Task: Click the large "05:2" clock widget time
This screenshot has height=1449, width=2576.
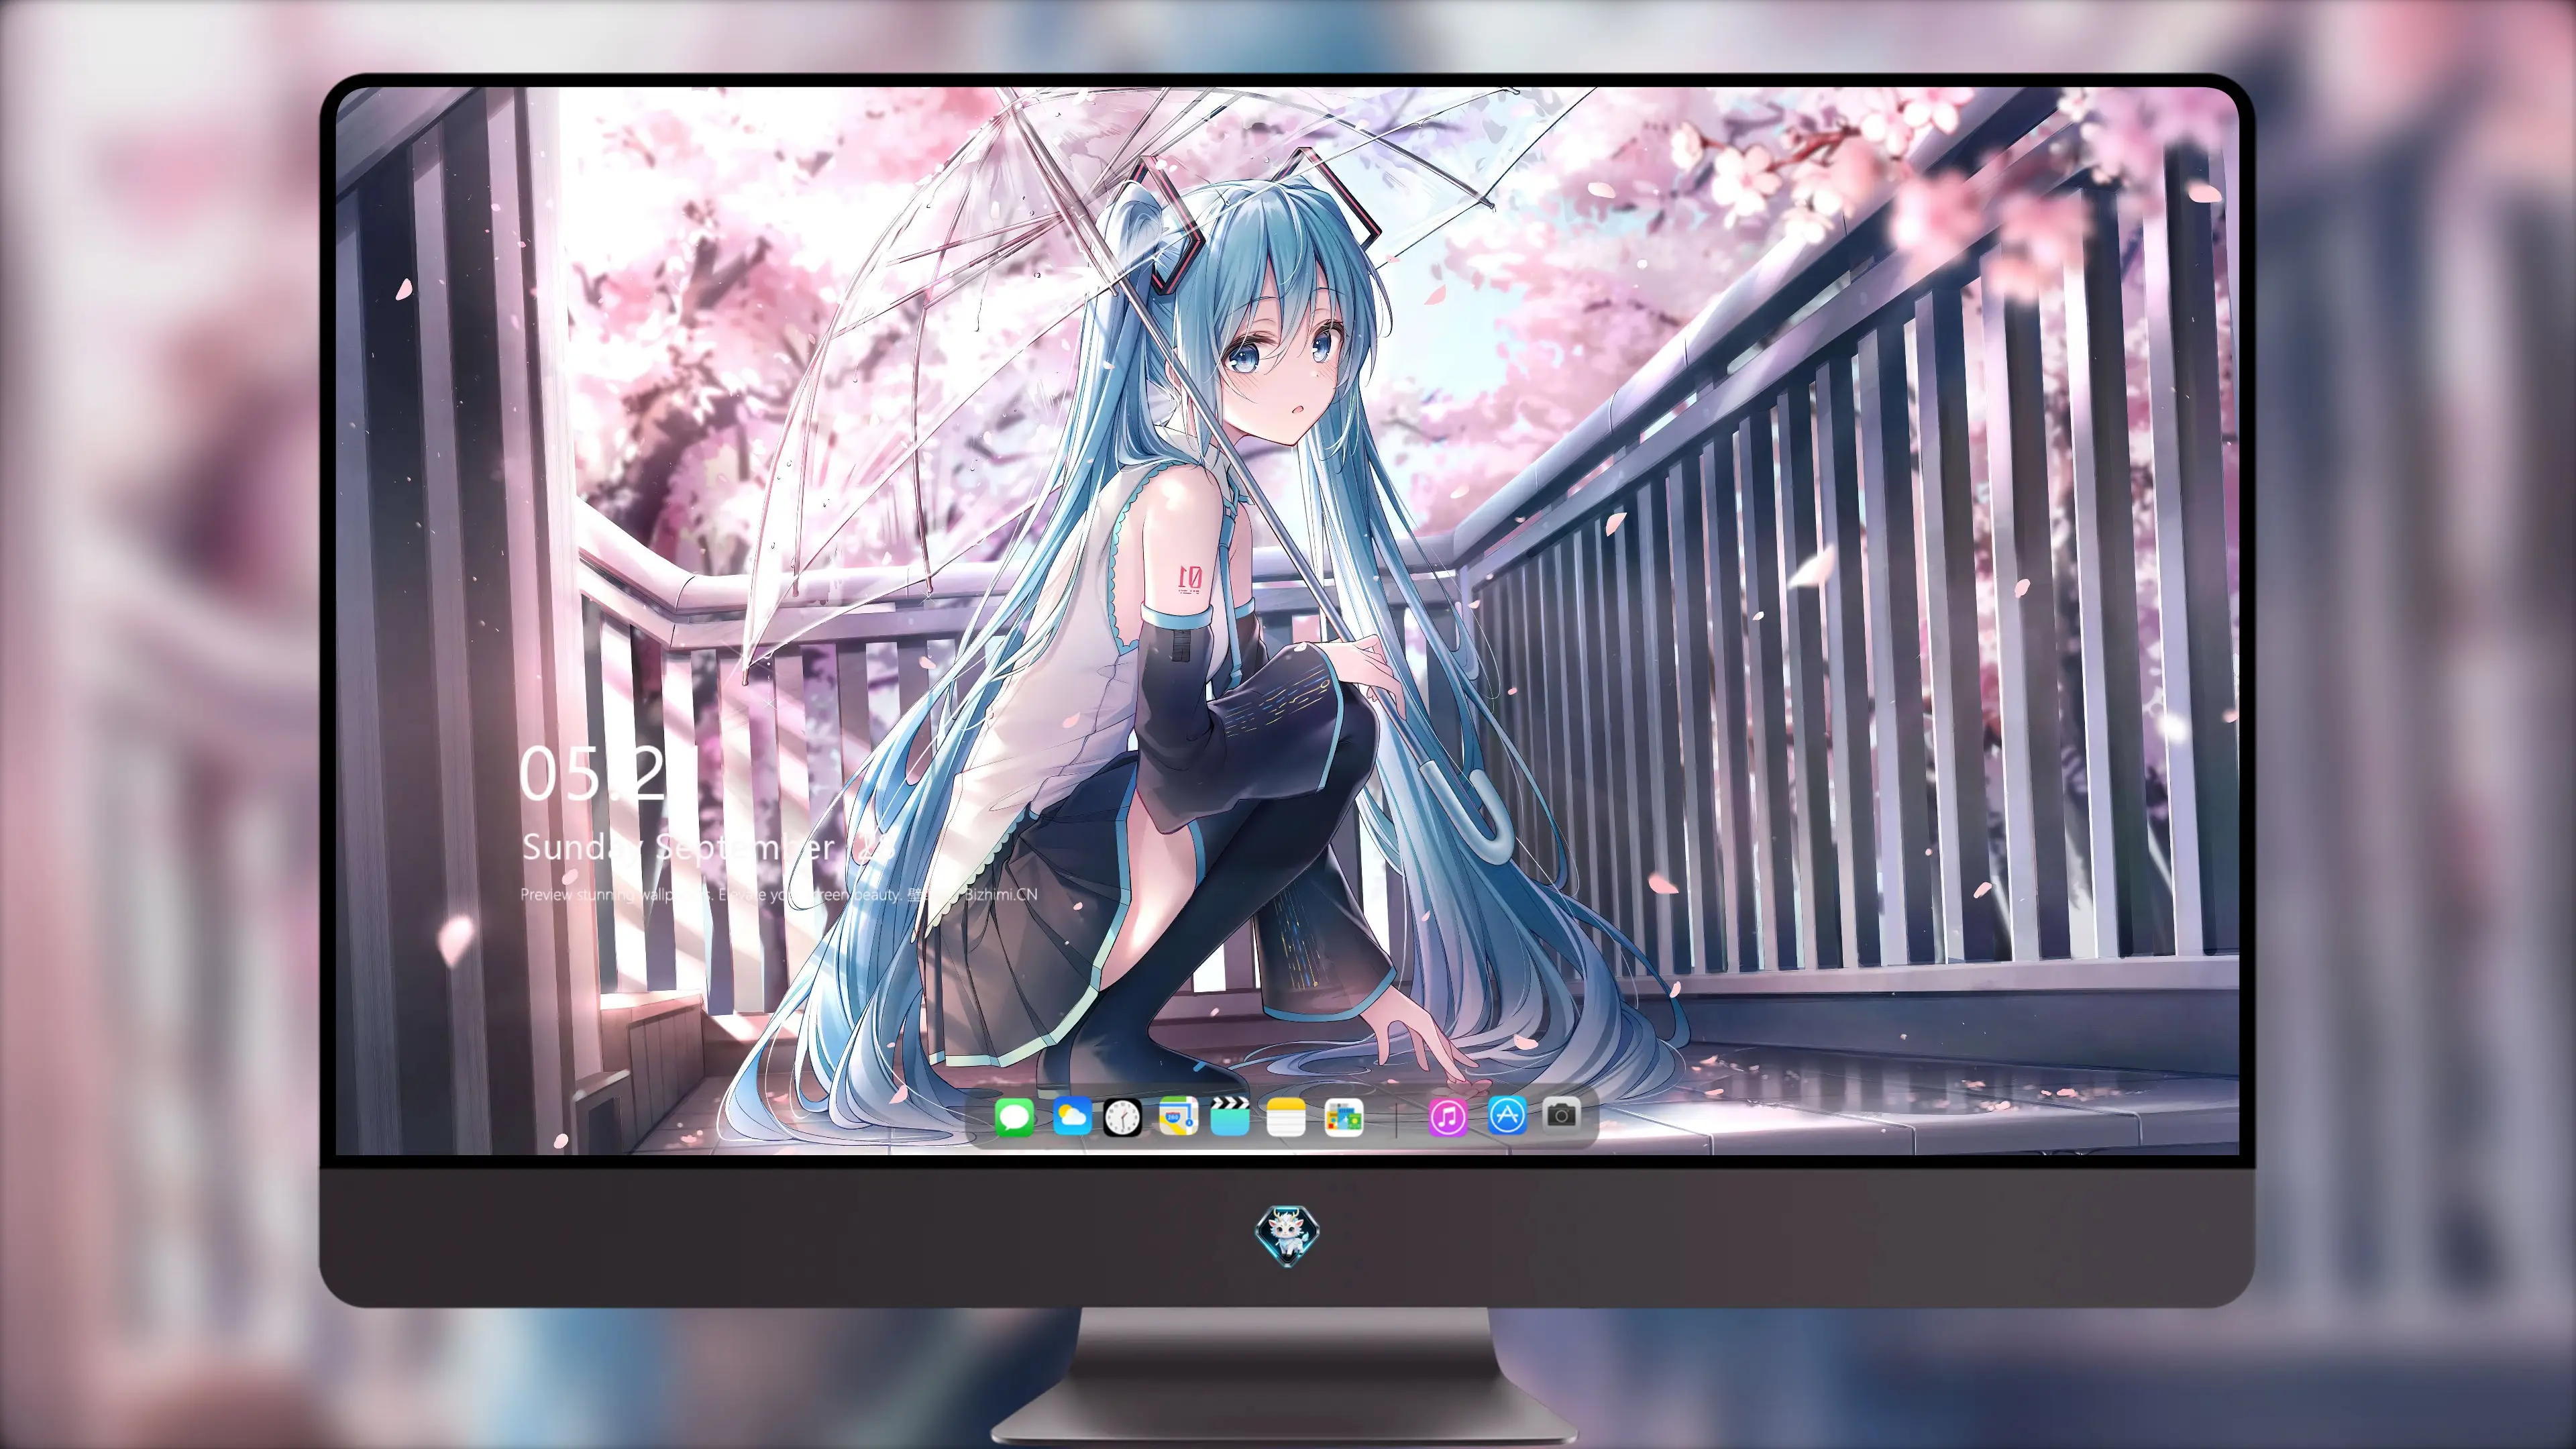Action: (592, 774)
